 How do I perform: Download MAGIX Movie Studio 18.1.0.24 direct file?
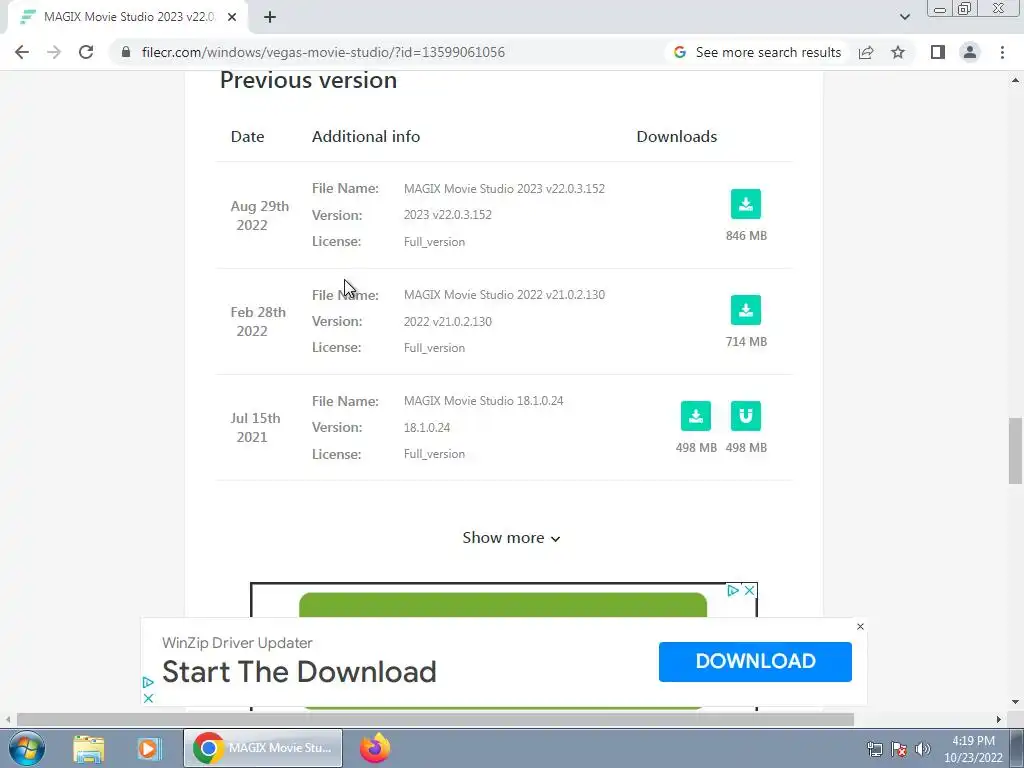click(x=696, y=416)
